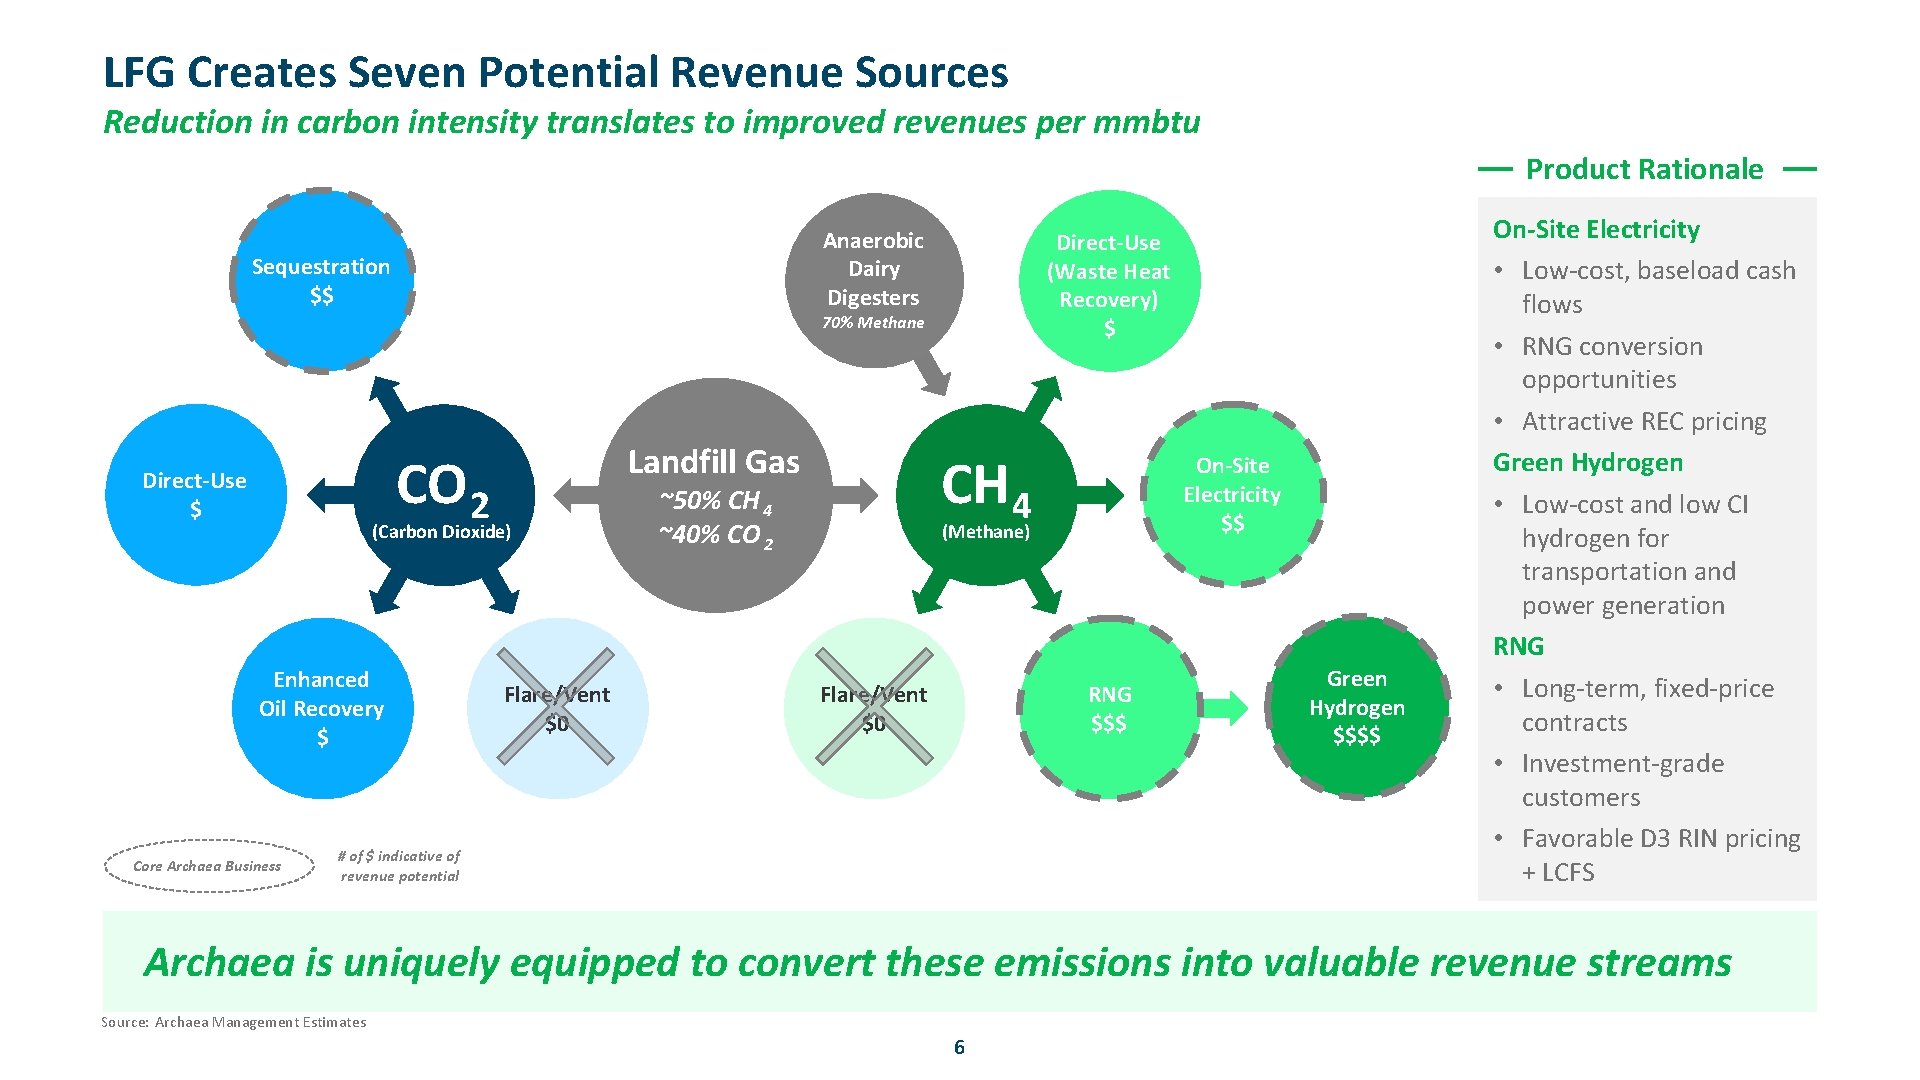Select the crossed-out blue Flare/Vent circle
This screenshot has height=1080, width=1920.
(x=557, y=708)
